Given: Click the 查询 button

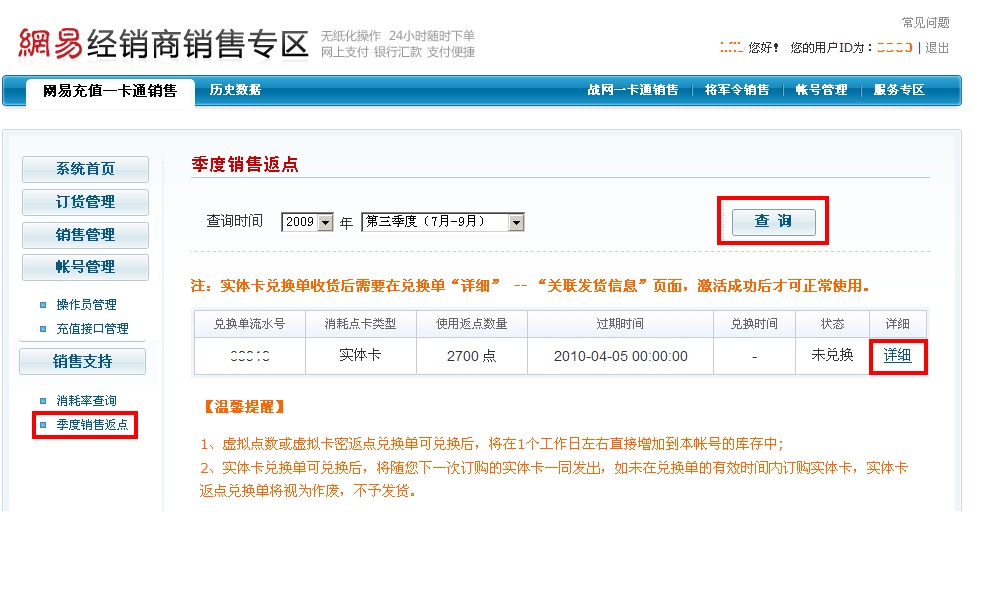Looking at the screenshot, I should (x=773, y=222).
